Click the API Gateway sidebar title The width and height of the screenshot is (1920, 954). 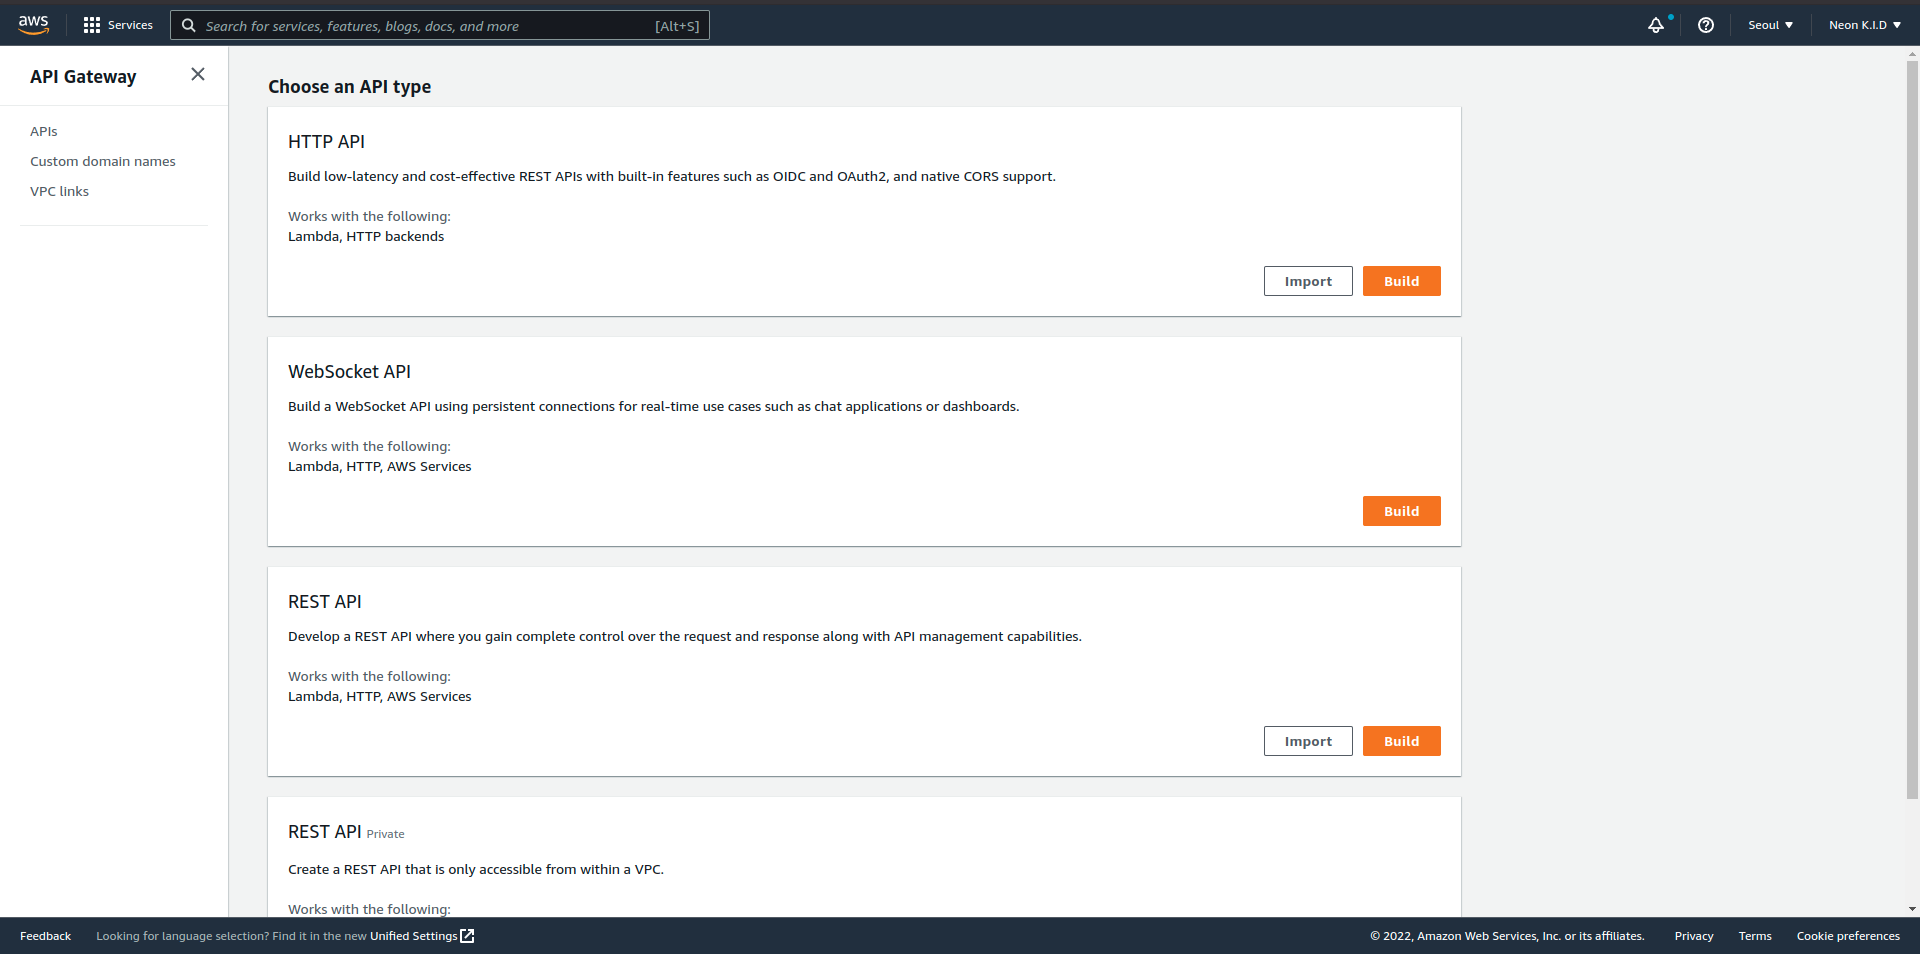[x=83, y=77]
